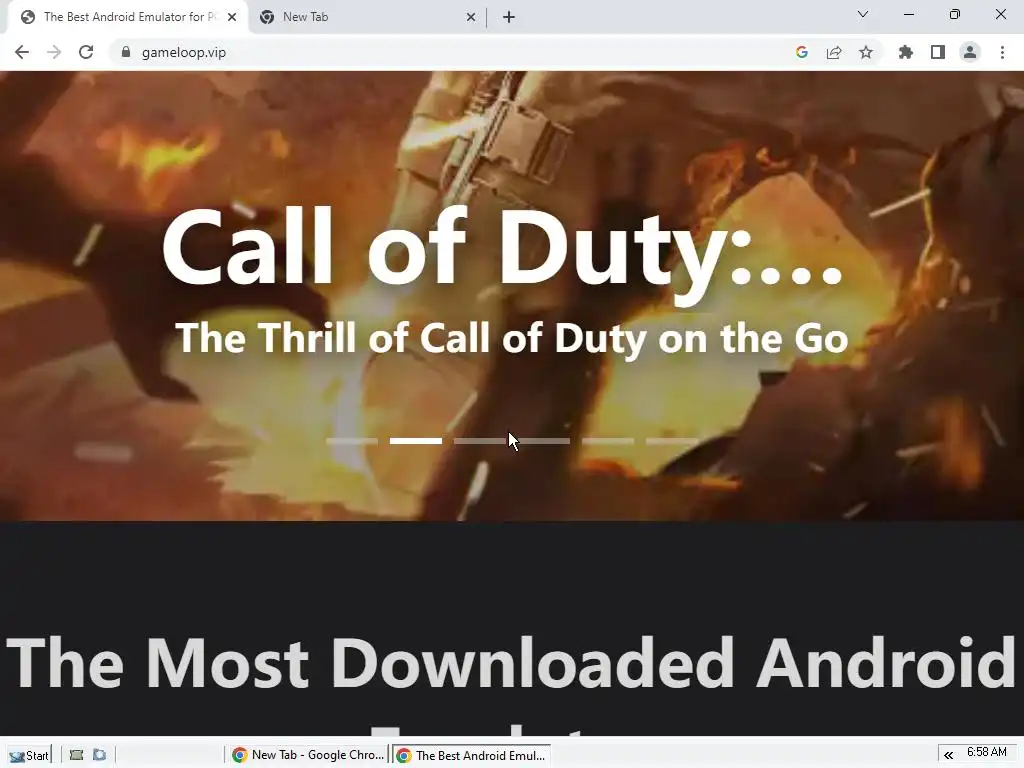Select the active second carousel indicator
Image resolution: width=1024 pixels, height=768 pixels.
click(x=416, y=441)
